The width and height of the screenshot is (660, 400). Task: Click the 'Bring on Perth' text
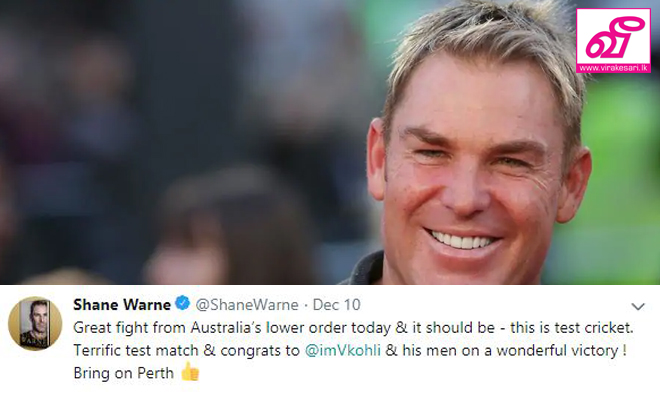point(123,373)
